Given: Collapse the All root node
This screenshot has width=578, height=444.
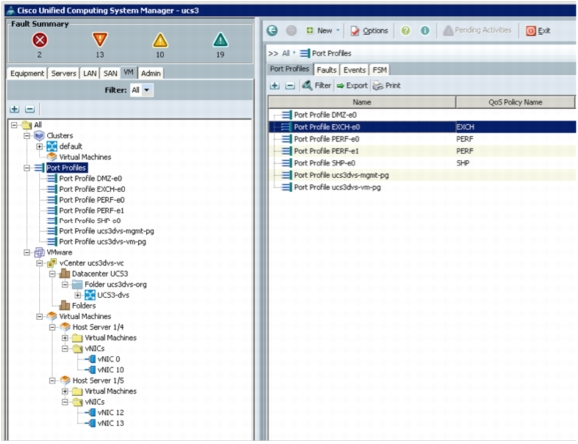Looking at the screenshot, I should 14,125.
